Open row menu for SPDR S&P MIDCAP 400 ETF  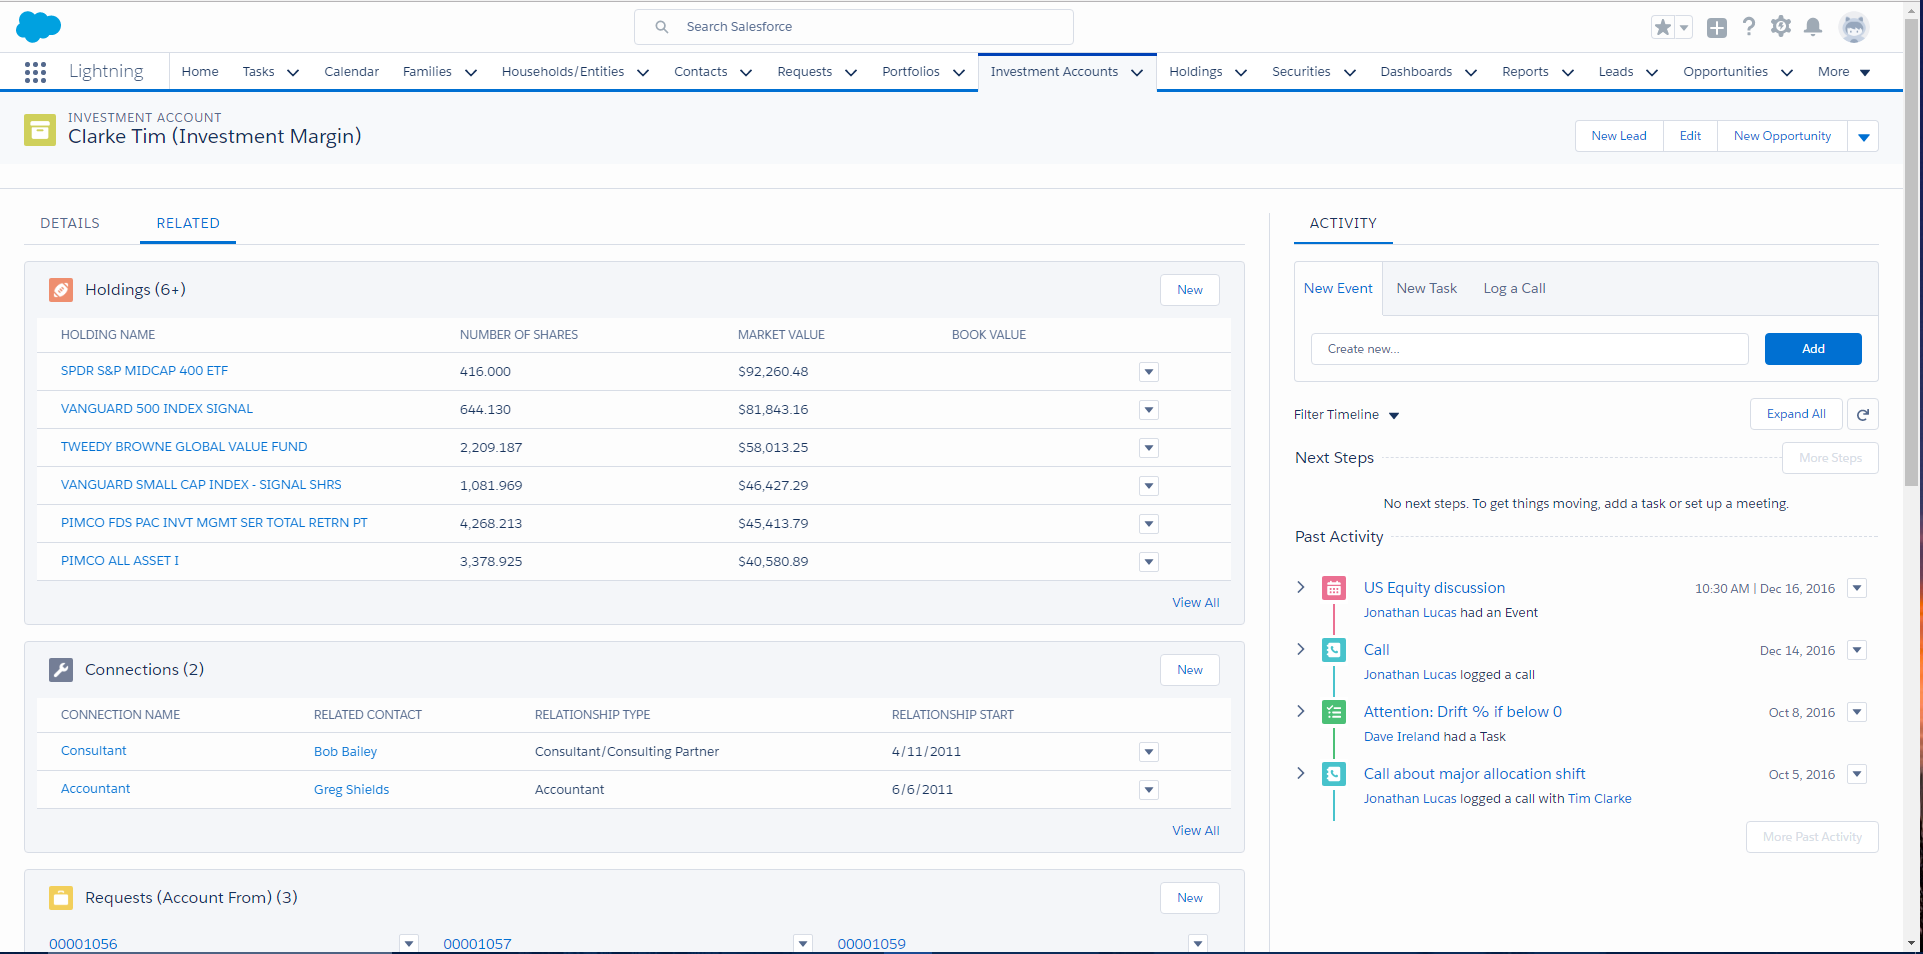click(x=1149, y=372)
